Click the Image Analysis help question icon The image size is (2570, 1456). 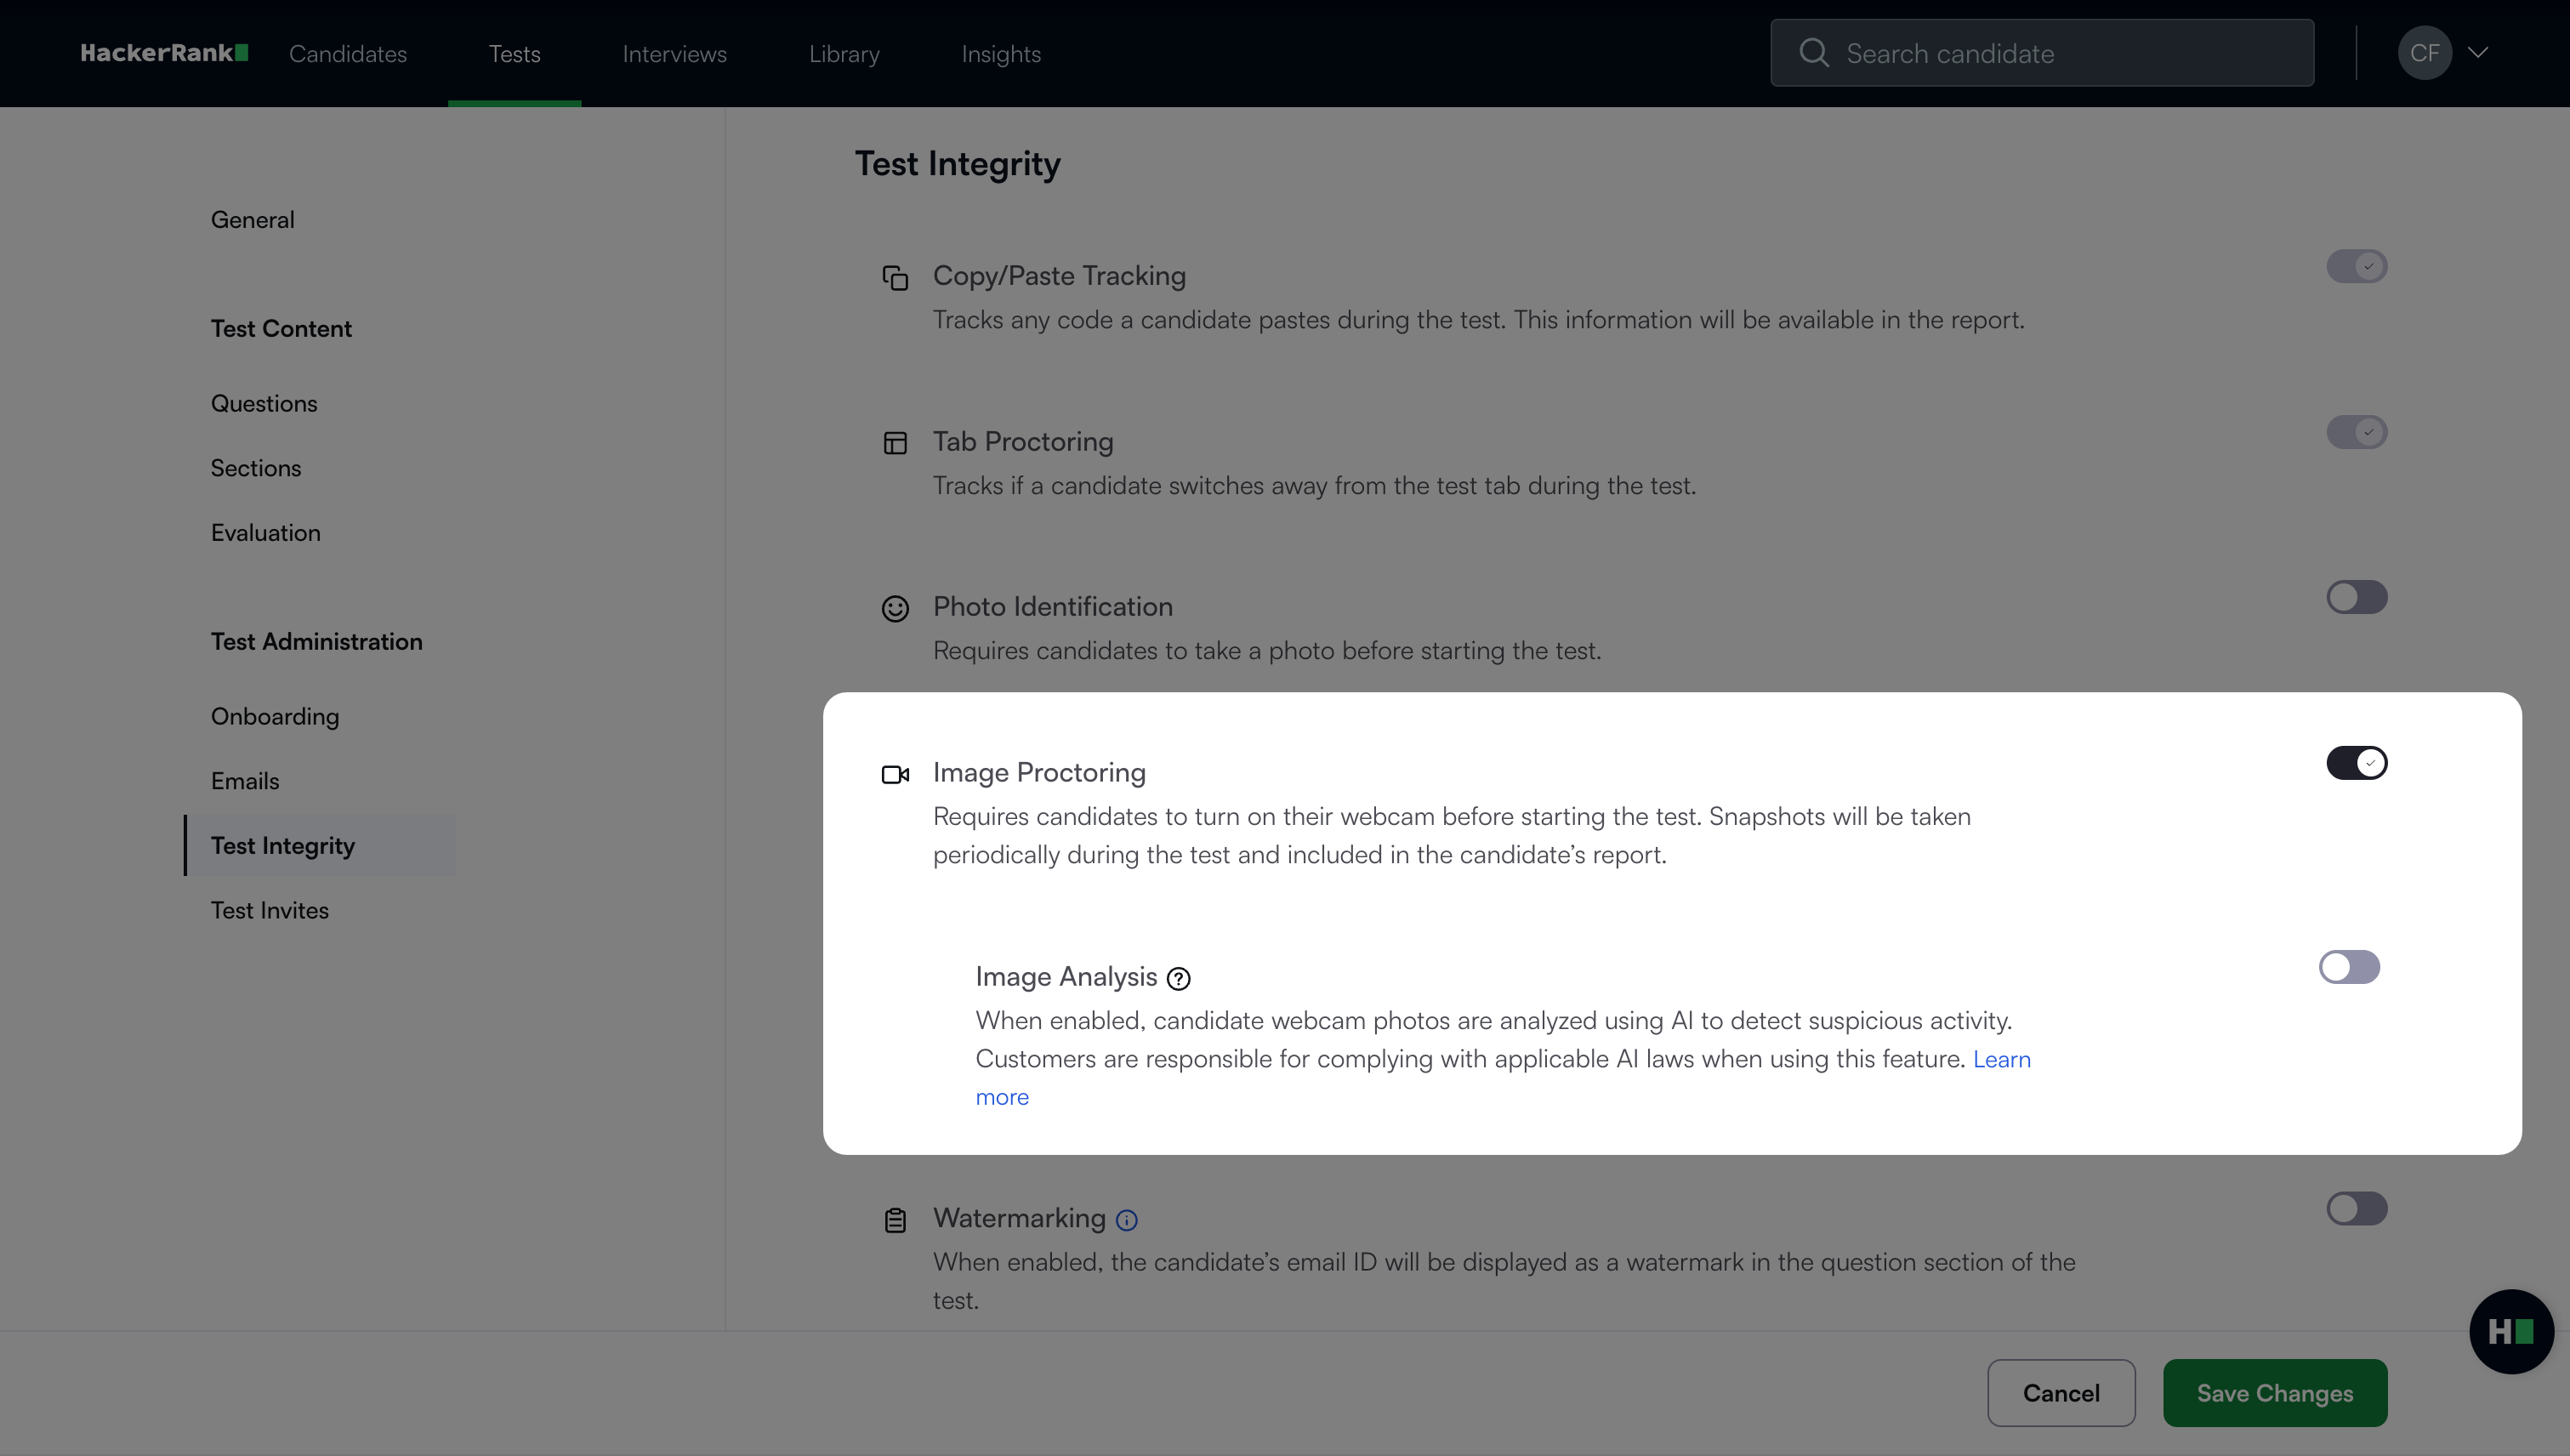[x=1179, y=979]
